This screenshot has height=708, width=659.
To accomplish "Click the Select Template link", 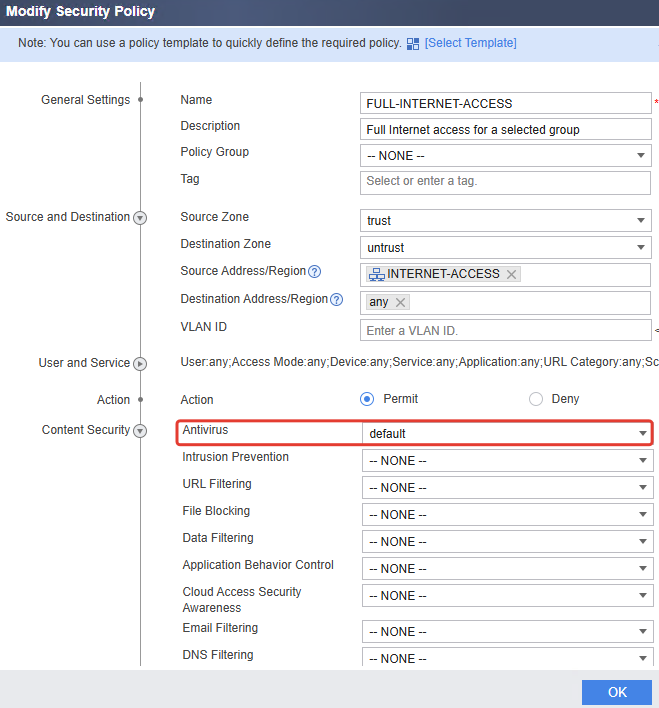I will pos(471,43).
